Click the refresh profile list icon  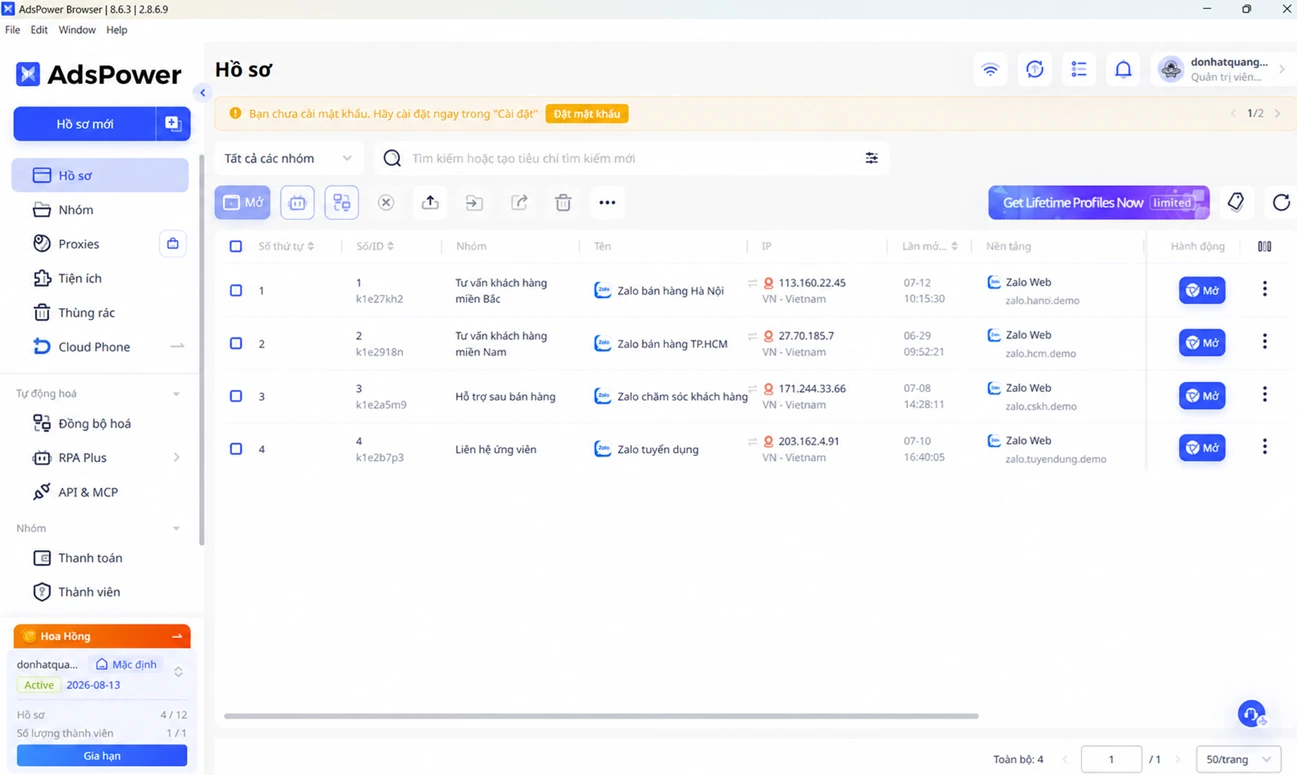point(1281,203)
